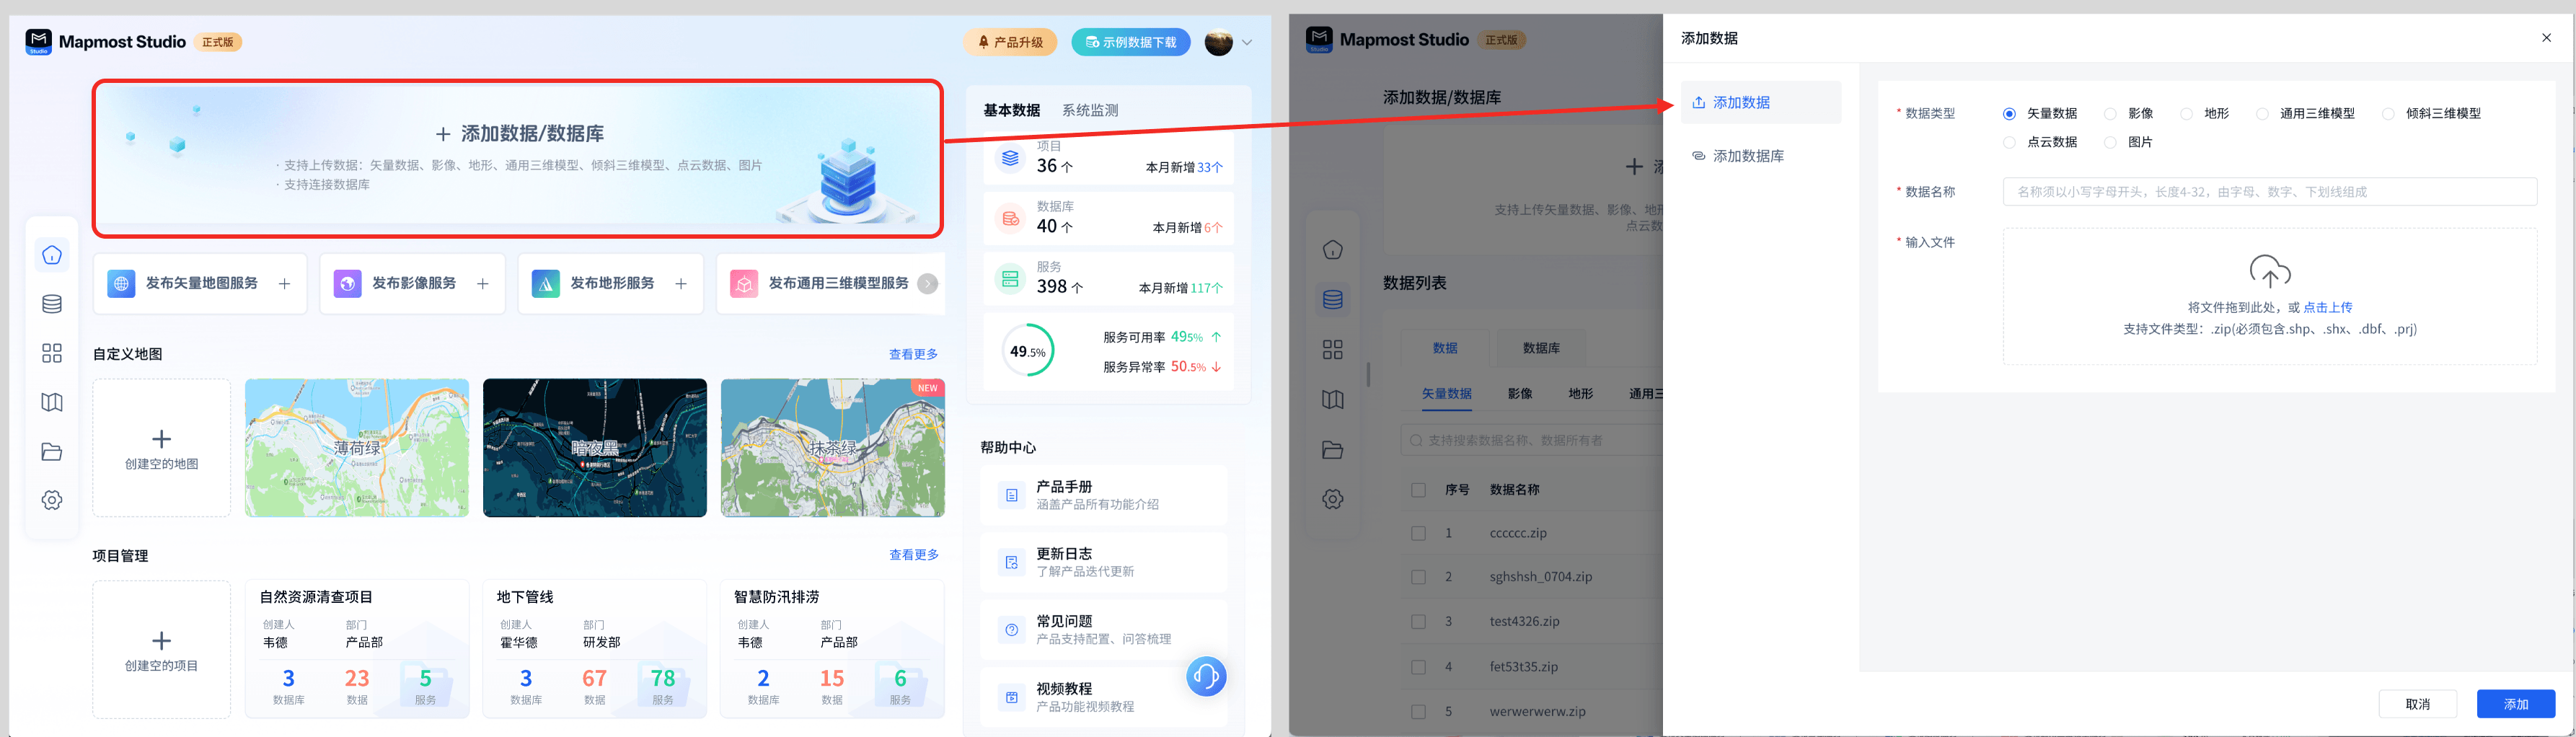Click 示例数据下载 button

(1130, 43)
